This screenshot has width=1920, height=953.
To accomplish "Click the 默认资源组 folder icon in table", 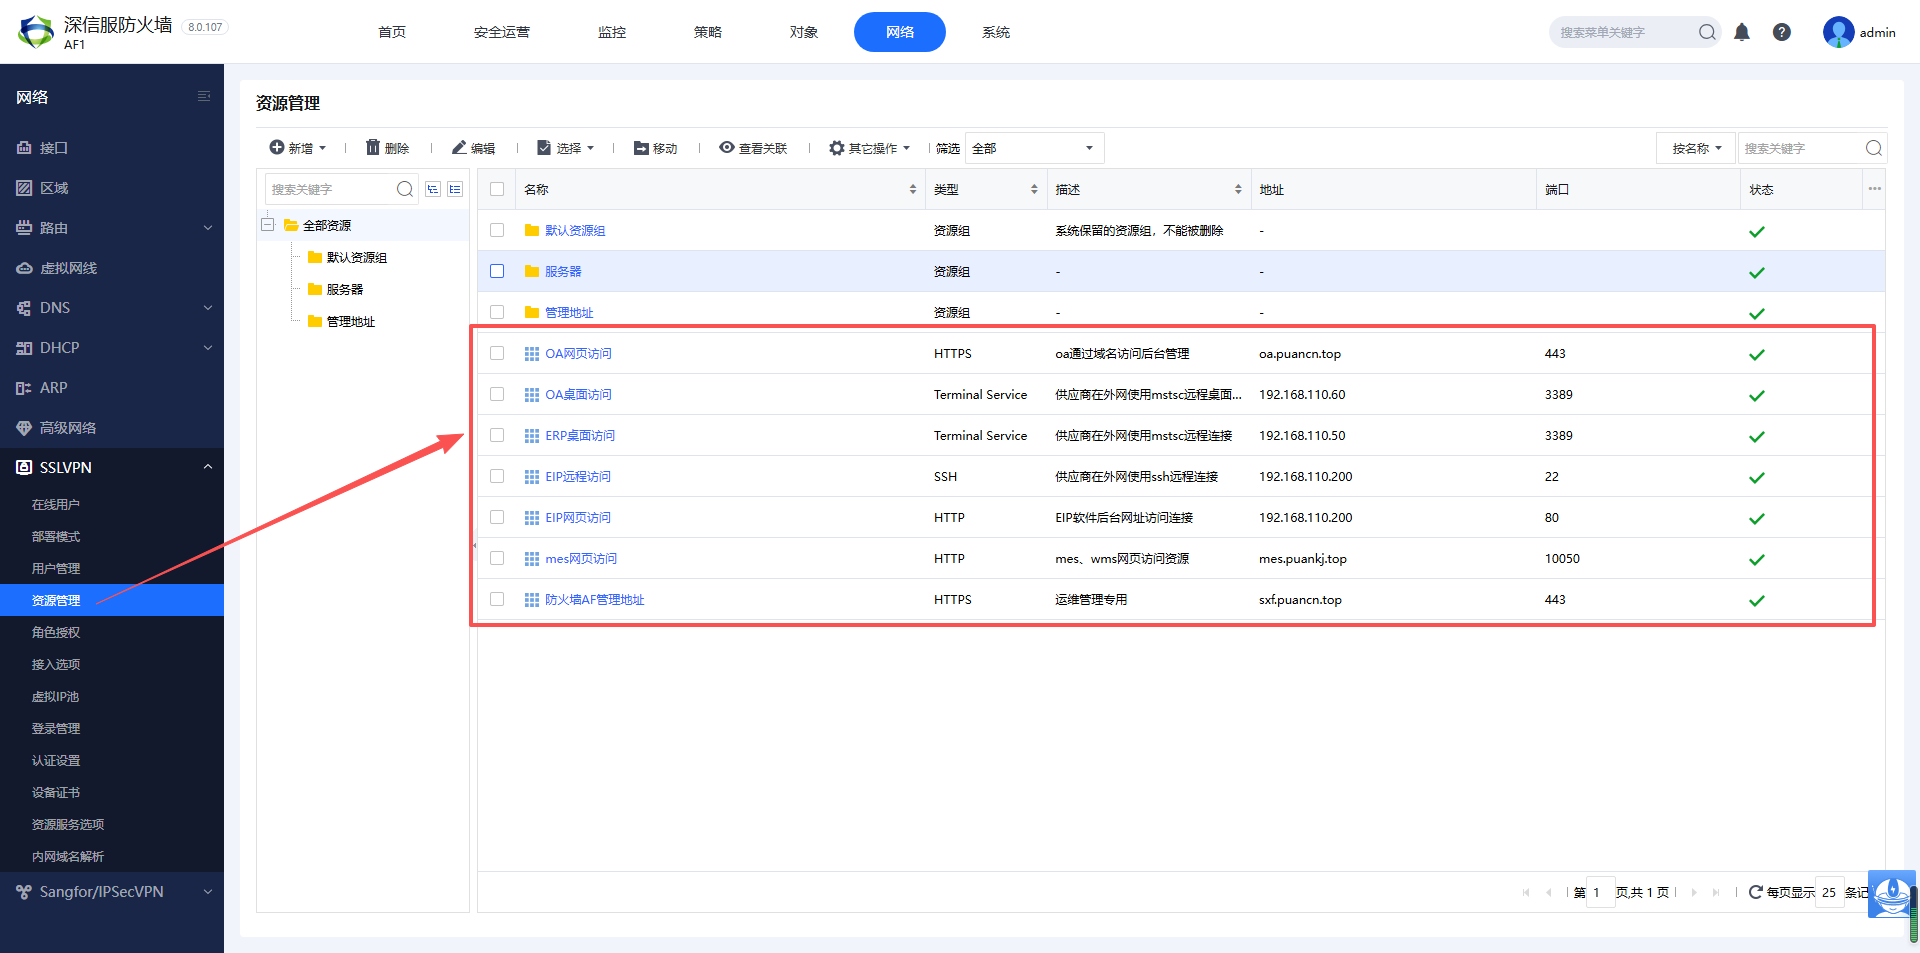I will [x=532, y=230].
